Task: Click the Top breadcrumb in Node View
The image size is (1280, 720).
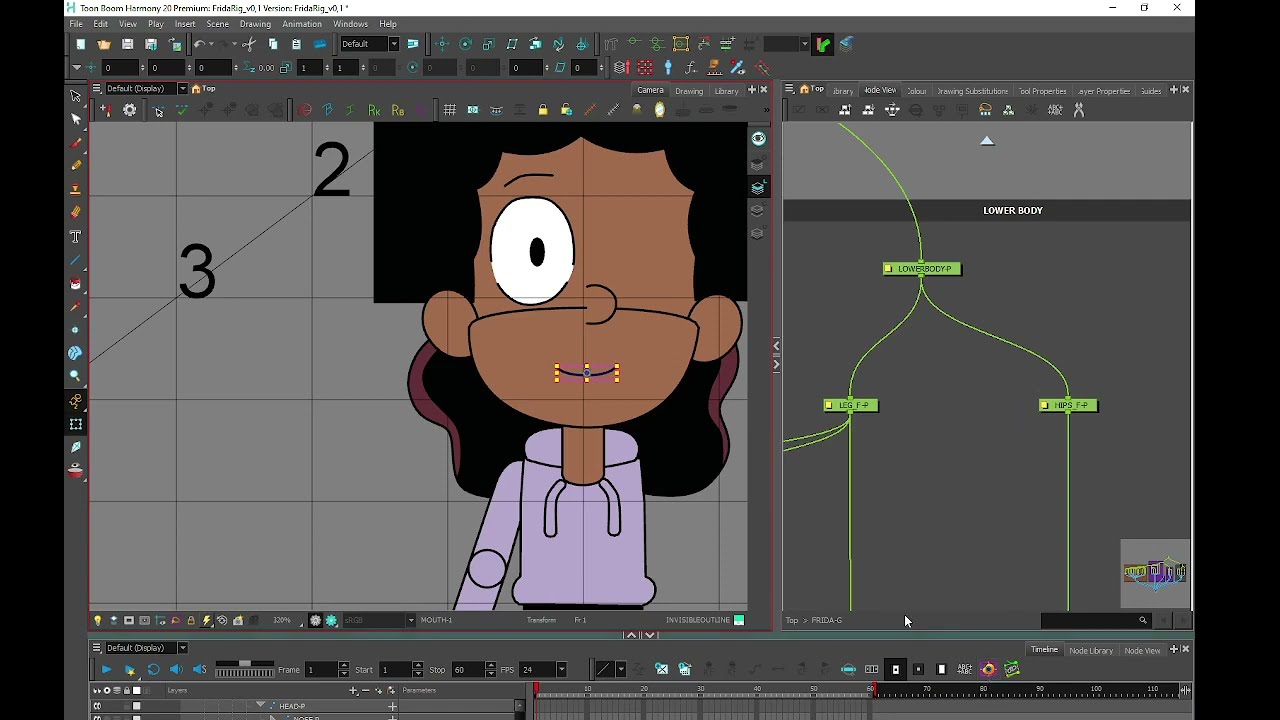Action: pyautogui.click(x=792, y=620)
